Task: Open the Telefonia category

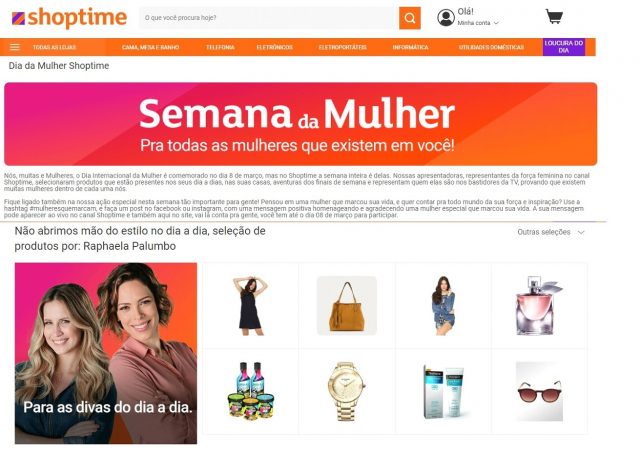Action: coord(220,47)
